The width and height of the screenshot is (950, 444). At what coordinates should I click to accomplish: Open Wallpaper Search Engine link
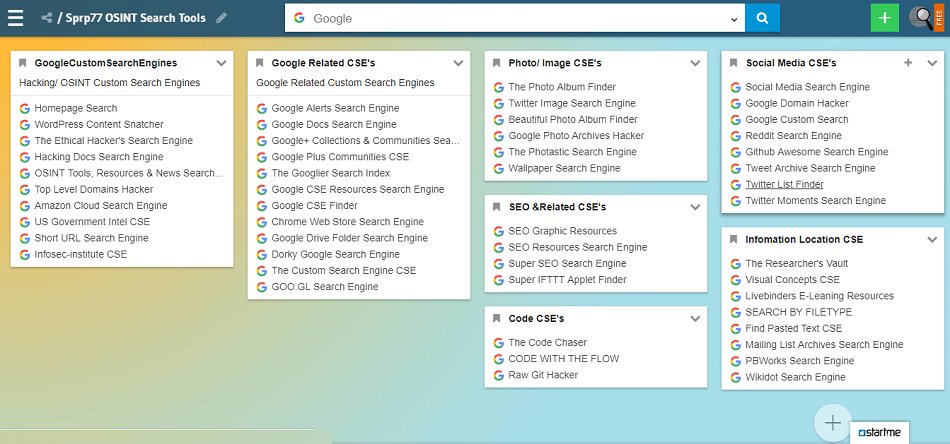click(x=564, y=168)
